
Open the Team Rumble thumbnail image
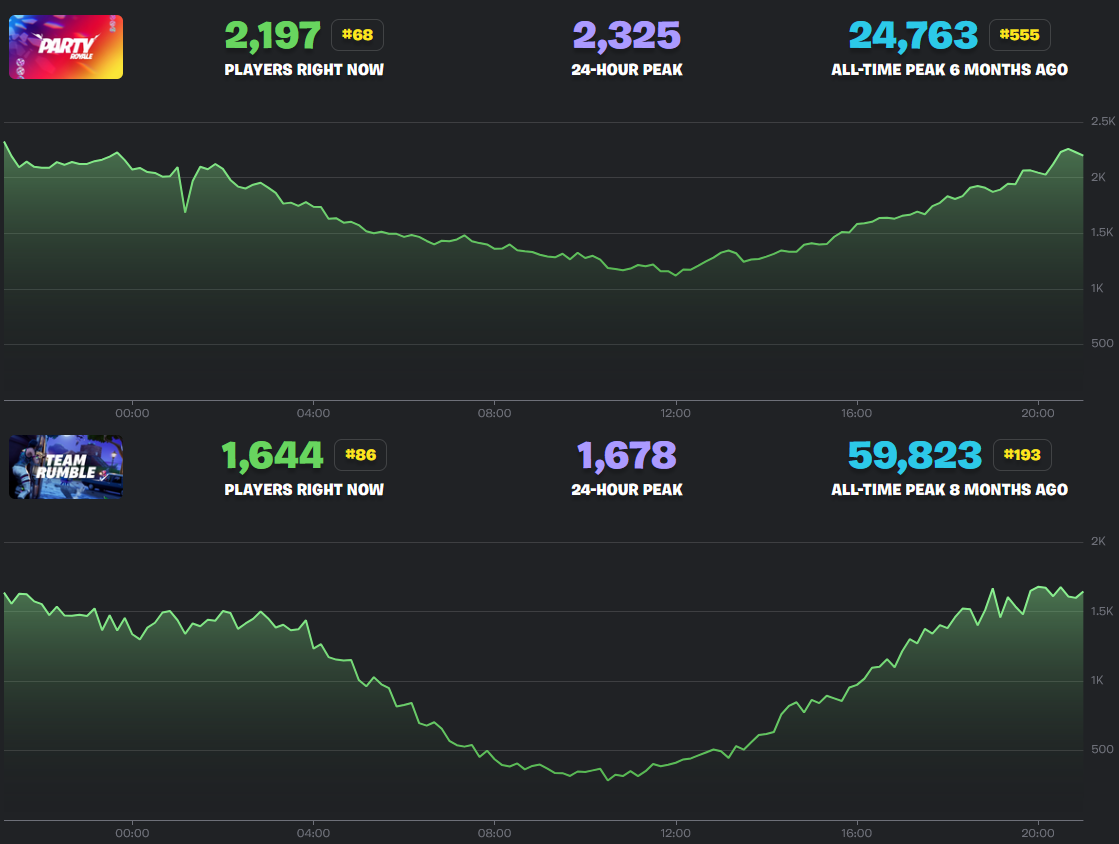[66, 467]
